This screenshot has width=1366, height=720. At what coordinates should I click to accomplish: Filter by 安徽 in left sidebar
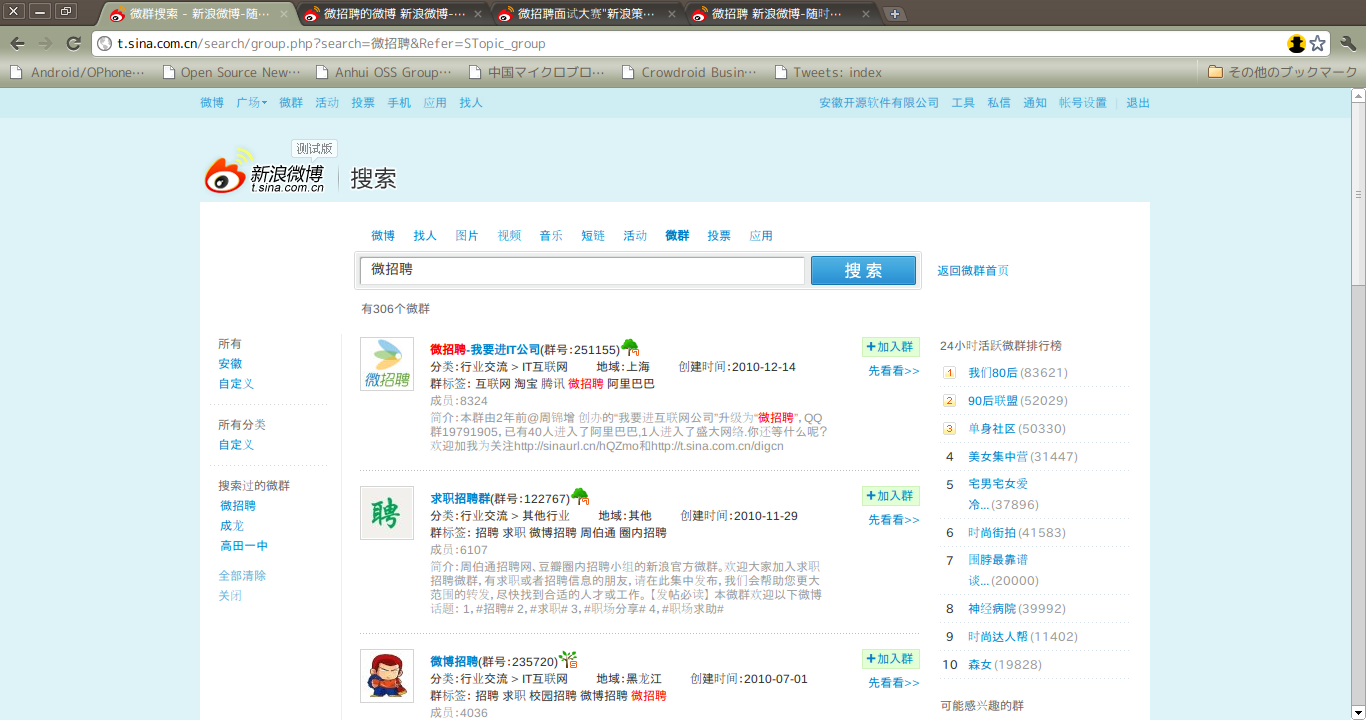230,364
